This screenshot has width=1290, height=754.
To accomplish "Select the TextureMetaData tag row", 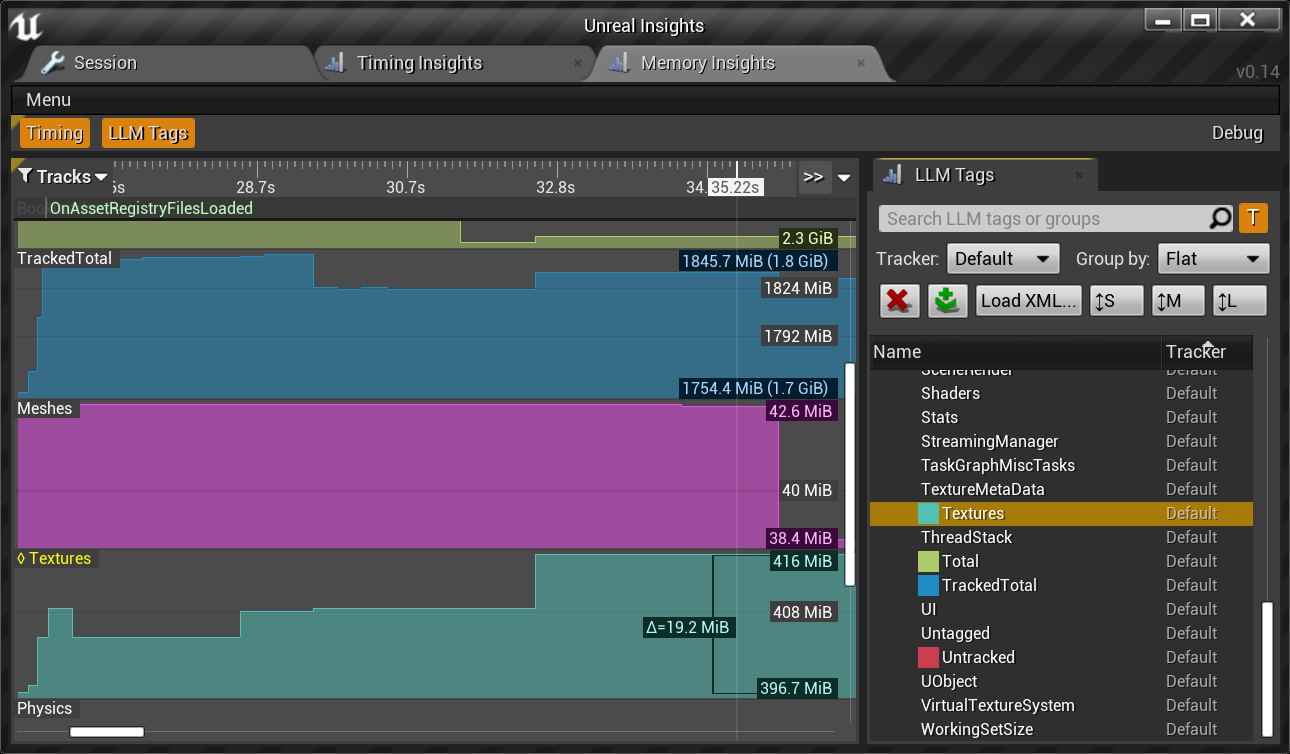I will 1061,490.
